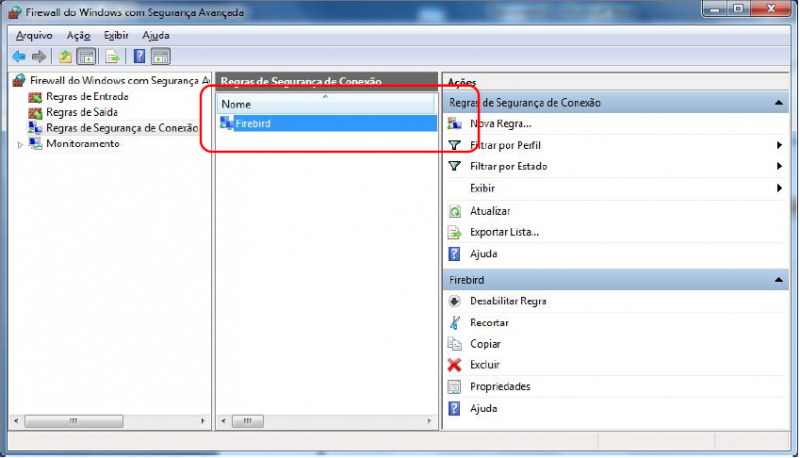800x458 pixels.
Task: Click Desabilitar Regra action link
Action: coord(508,301)
